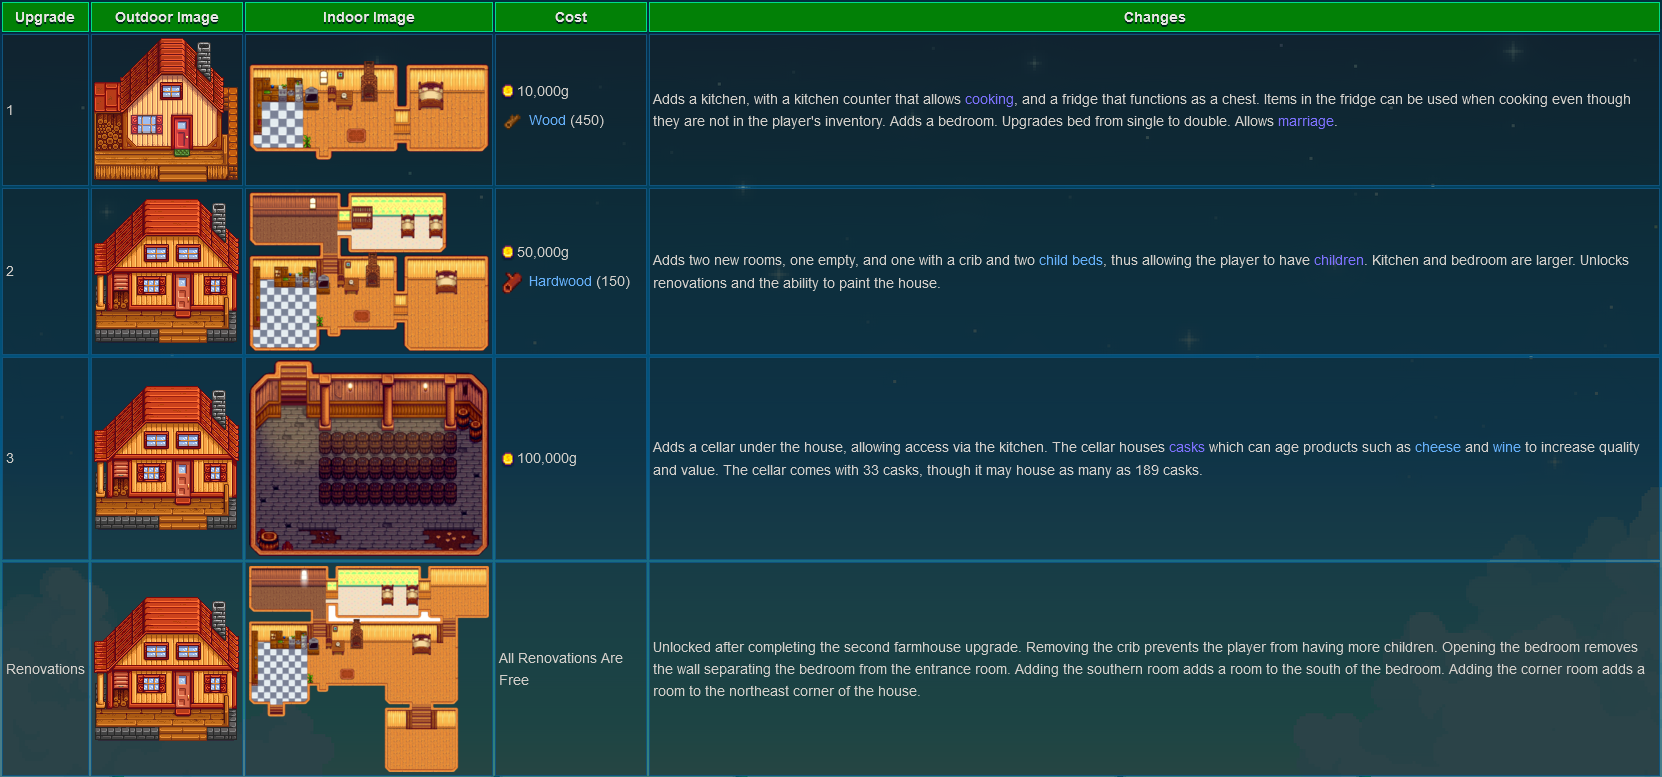1662x777 pixels.
Task: Click upgrade number 1 in Upgrade column
Action: (x=10, y=110)
